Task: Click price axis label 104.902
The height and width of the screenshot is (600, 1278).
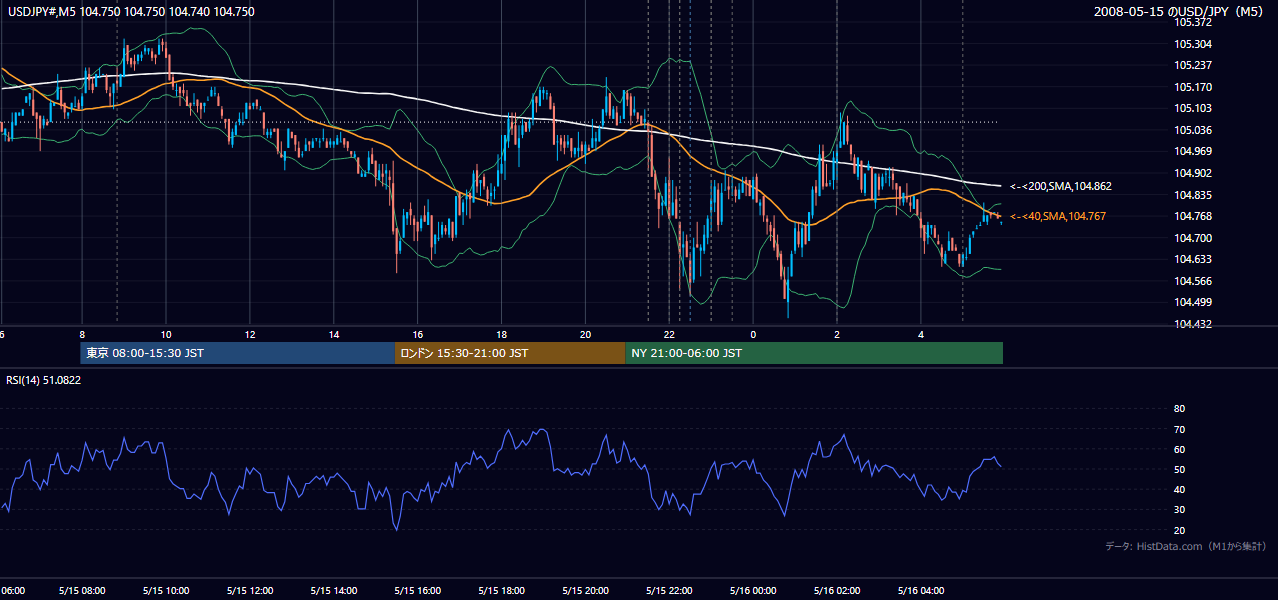Action: click(1194, 173)
